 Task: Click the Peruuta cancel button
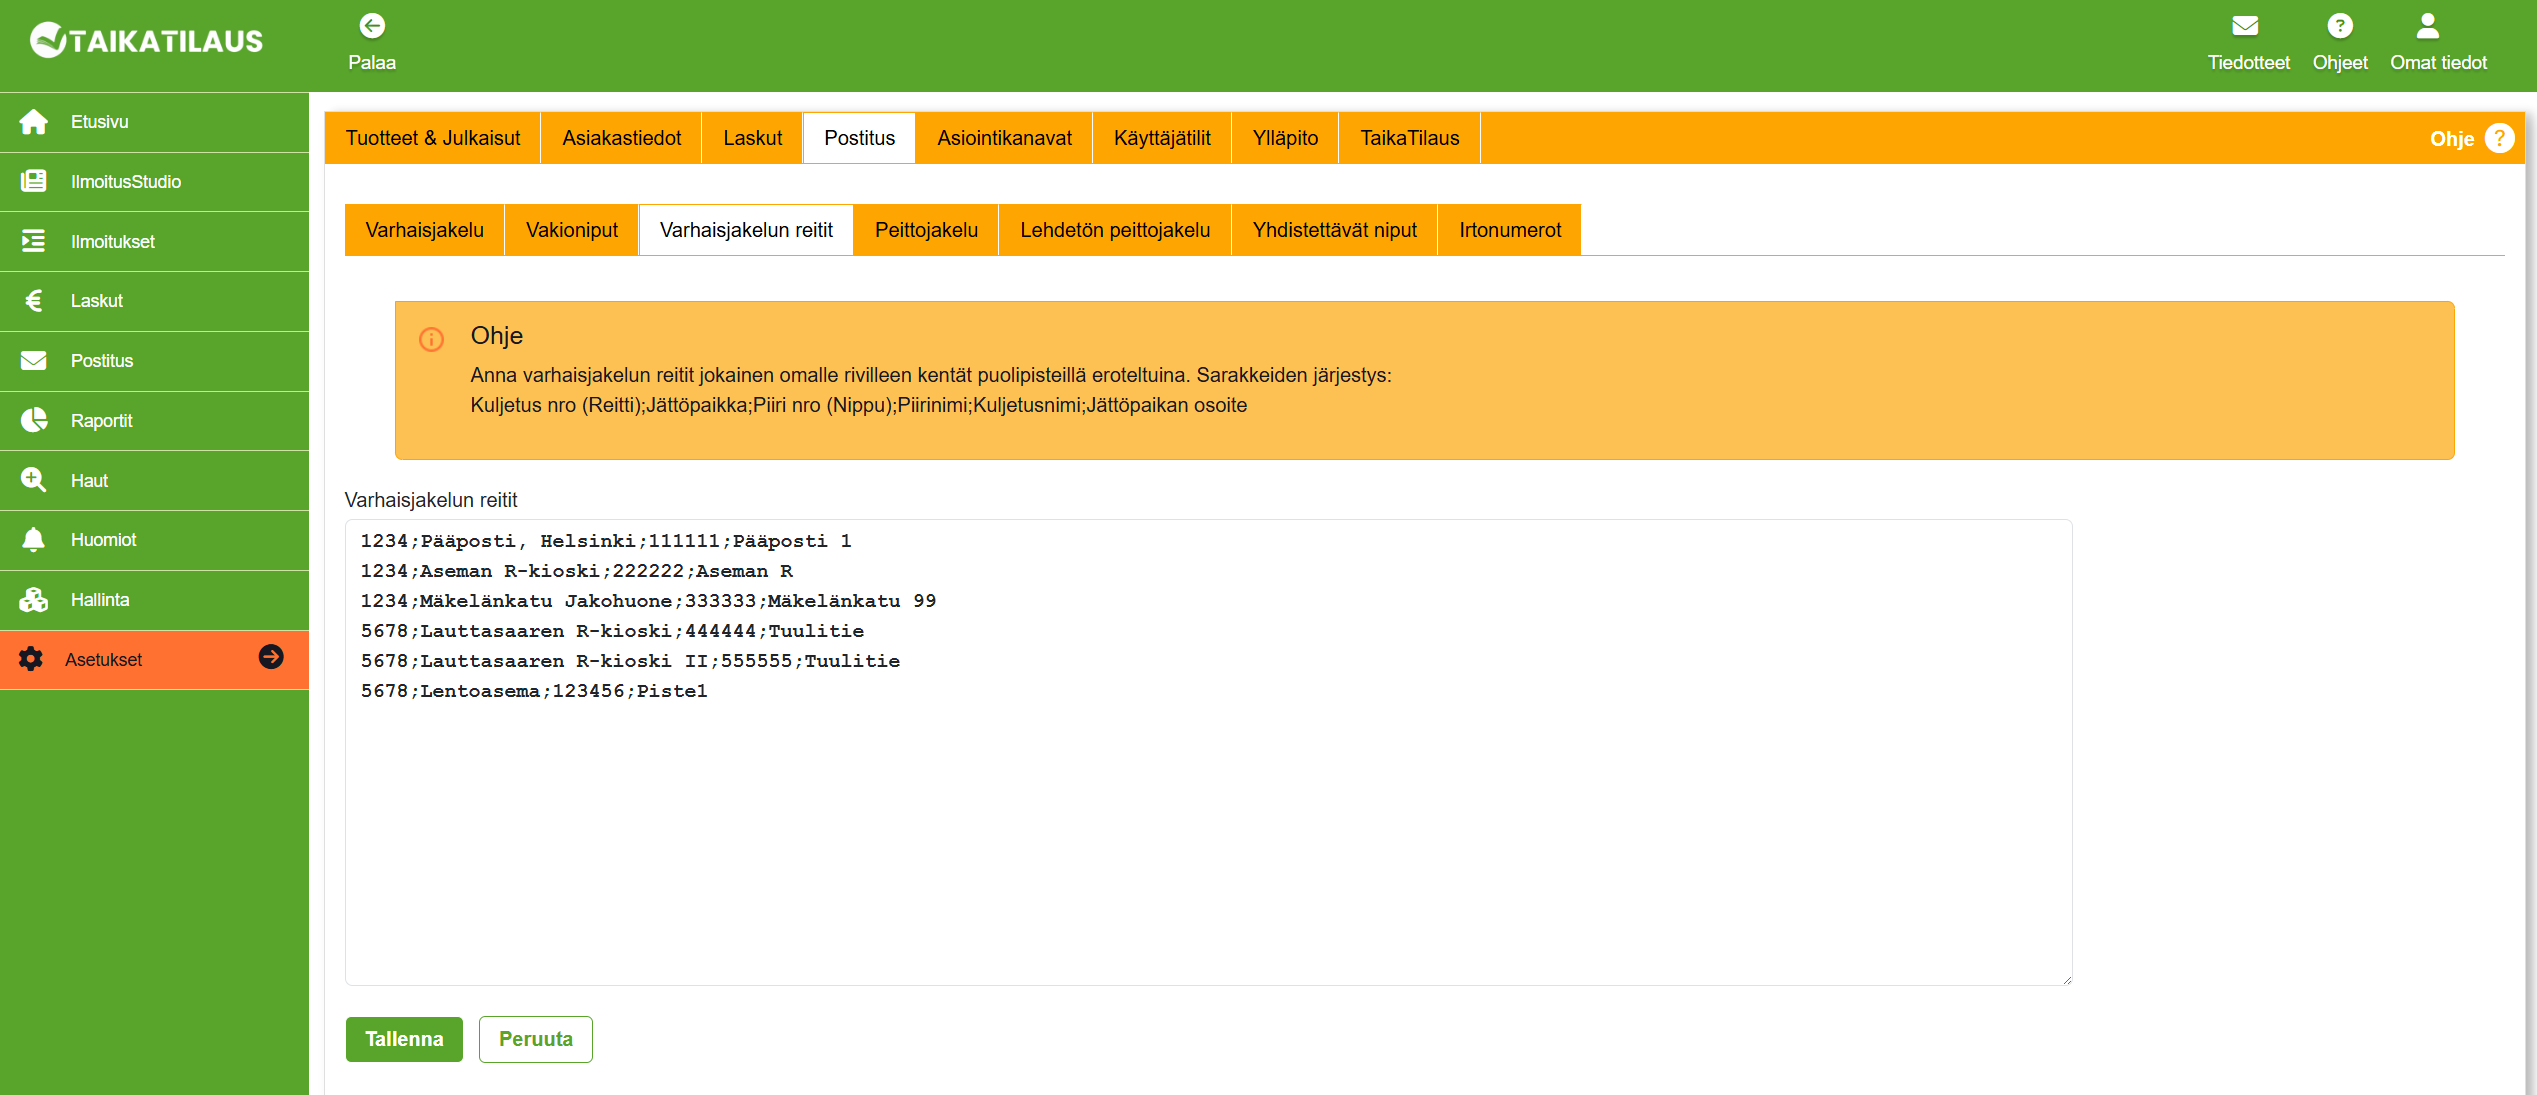click(x=535, y=1039)
